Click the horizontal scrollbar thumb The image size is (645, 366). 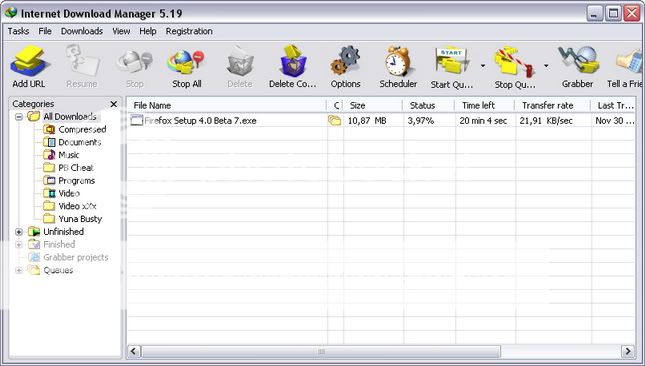point(321,352)
